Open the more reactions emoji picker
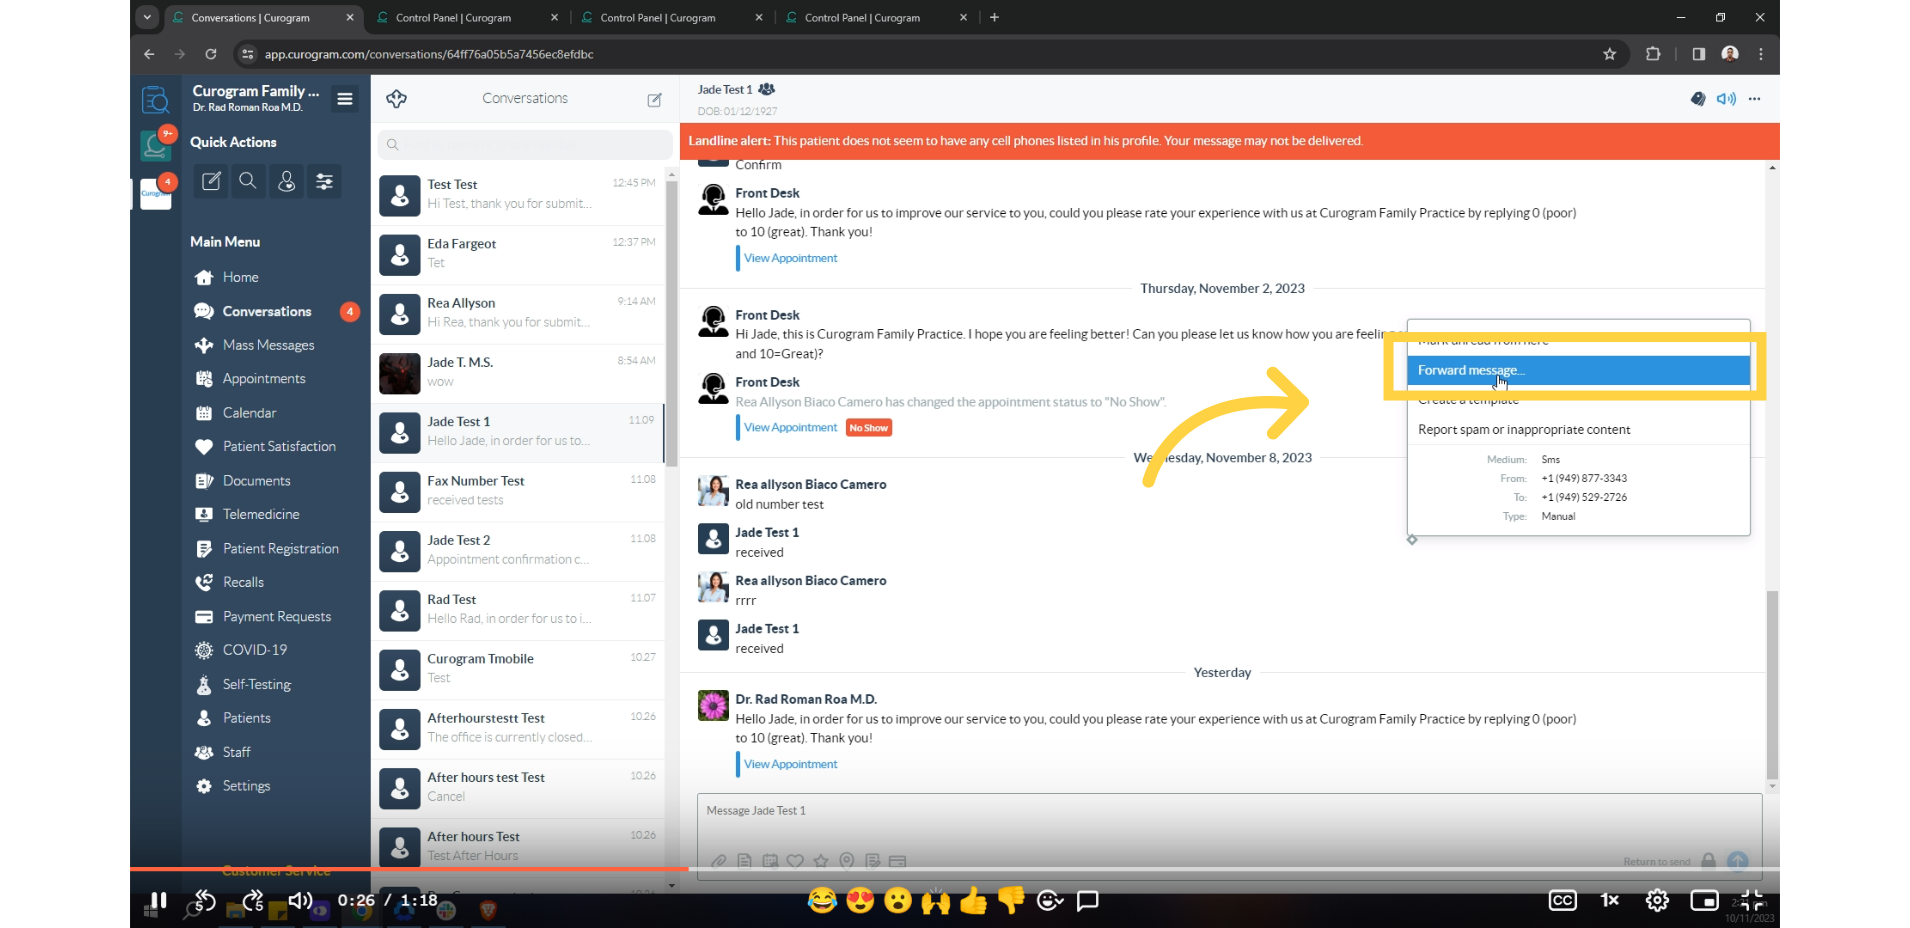Viewport: 1910px width, 928px height. 1050,901
